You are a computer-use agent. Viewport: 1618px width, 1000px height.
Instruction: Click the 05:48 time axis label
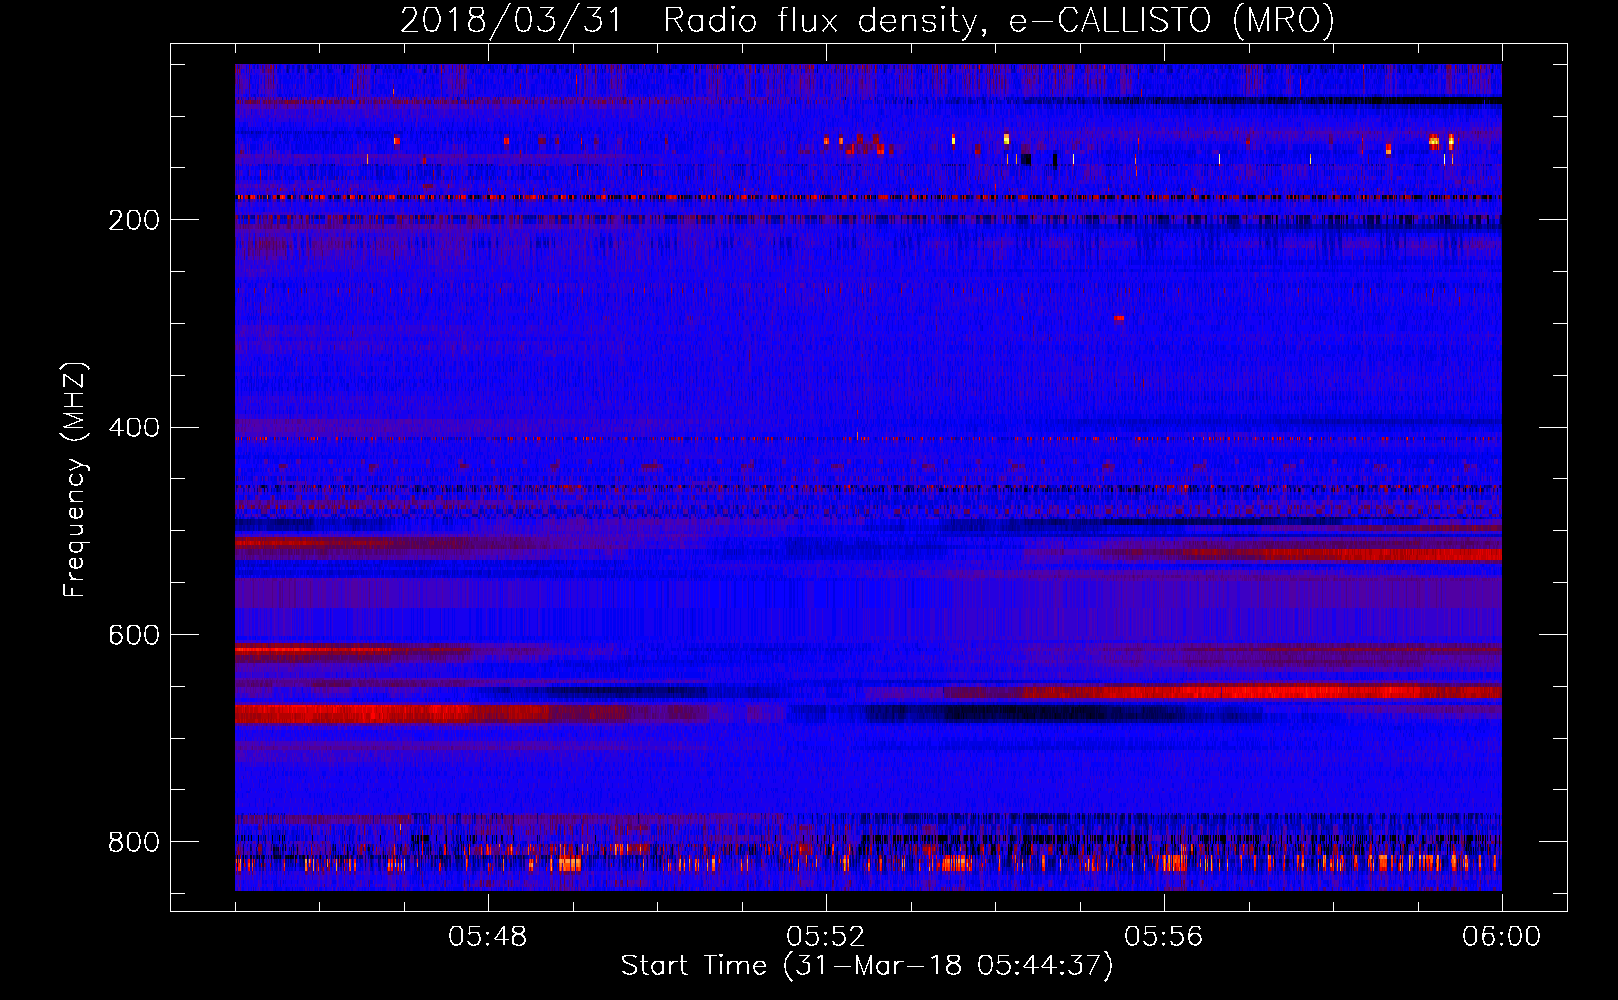488,937
